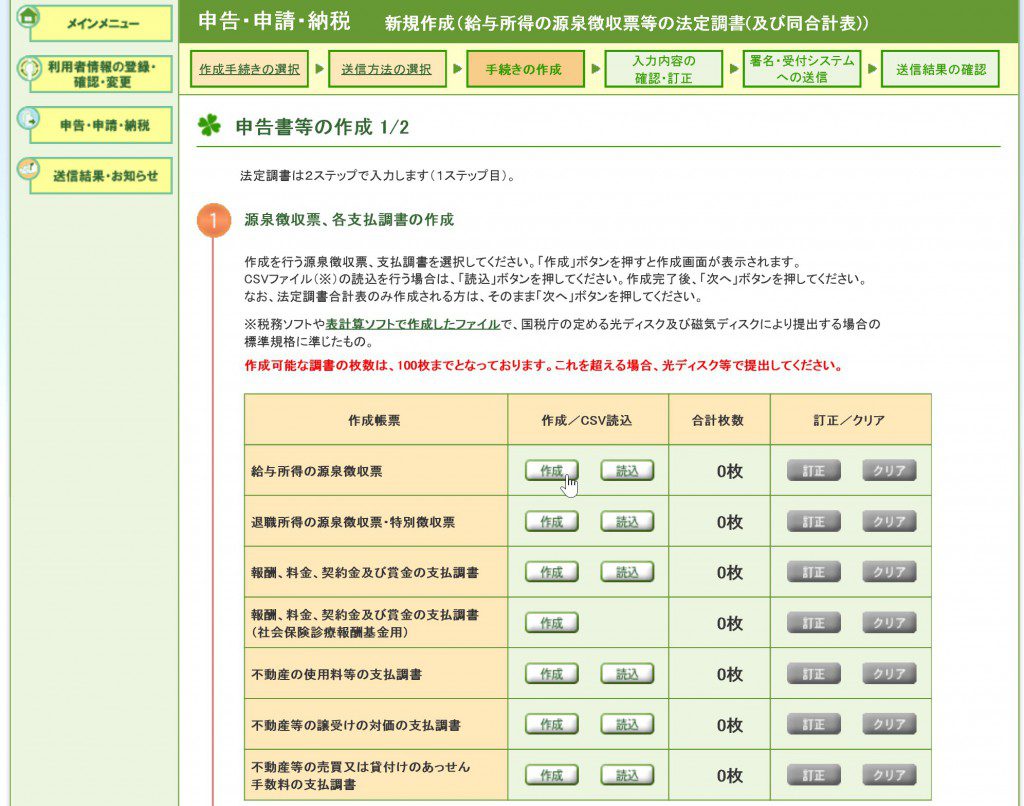Screen dimensions: 1024x806
Task: Select the 手続きの作成 step
Action: click(x=524, y=70)
